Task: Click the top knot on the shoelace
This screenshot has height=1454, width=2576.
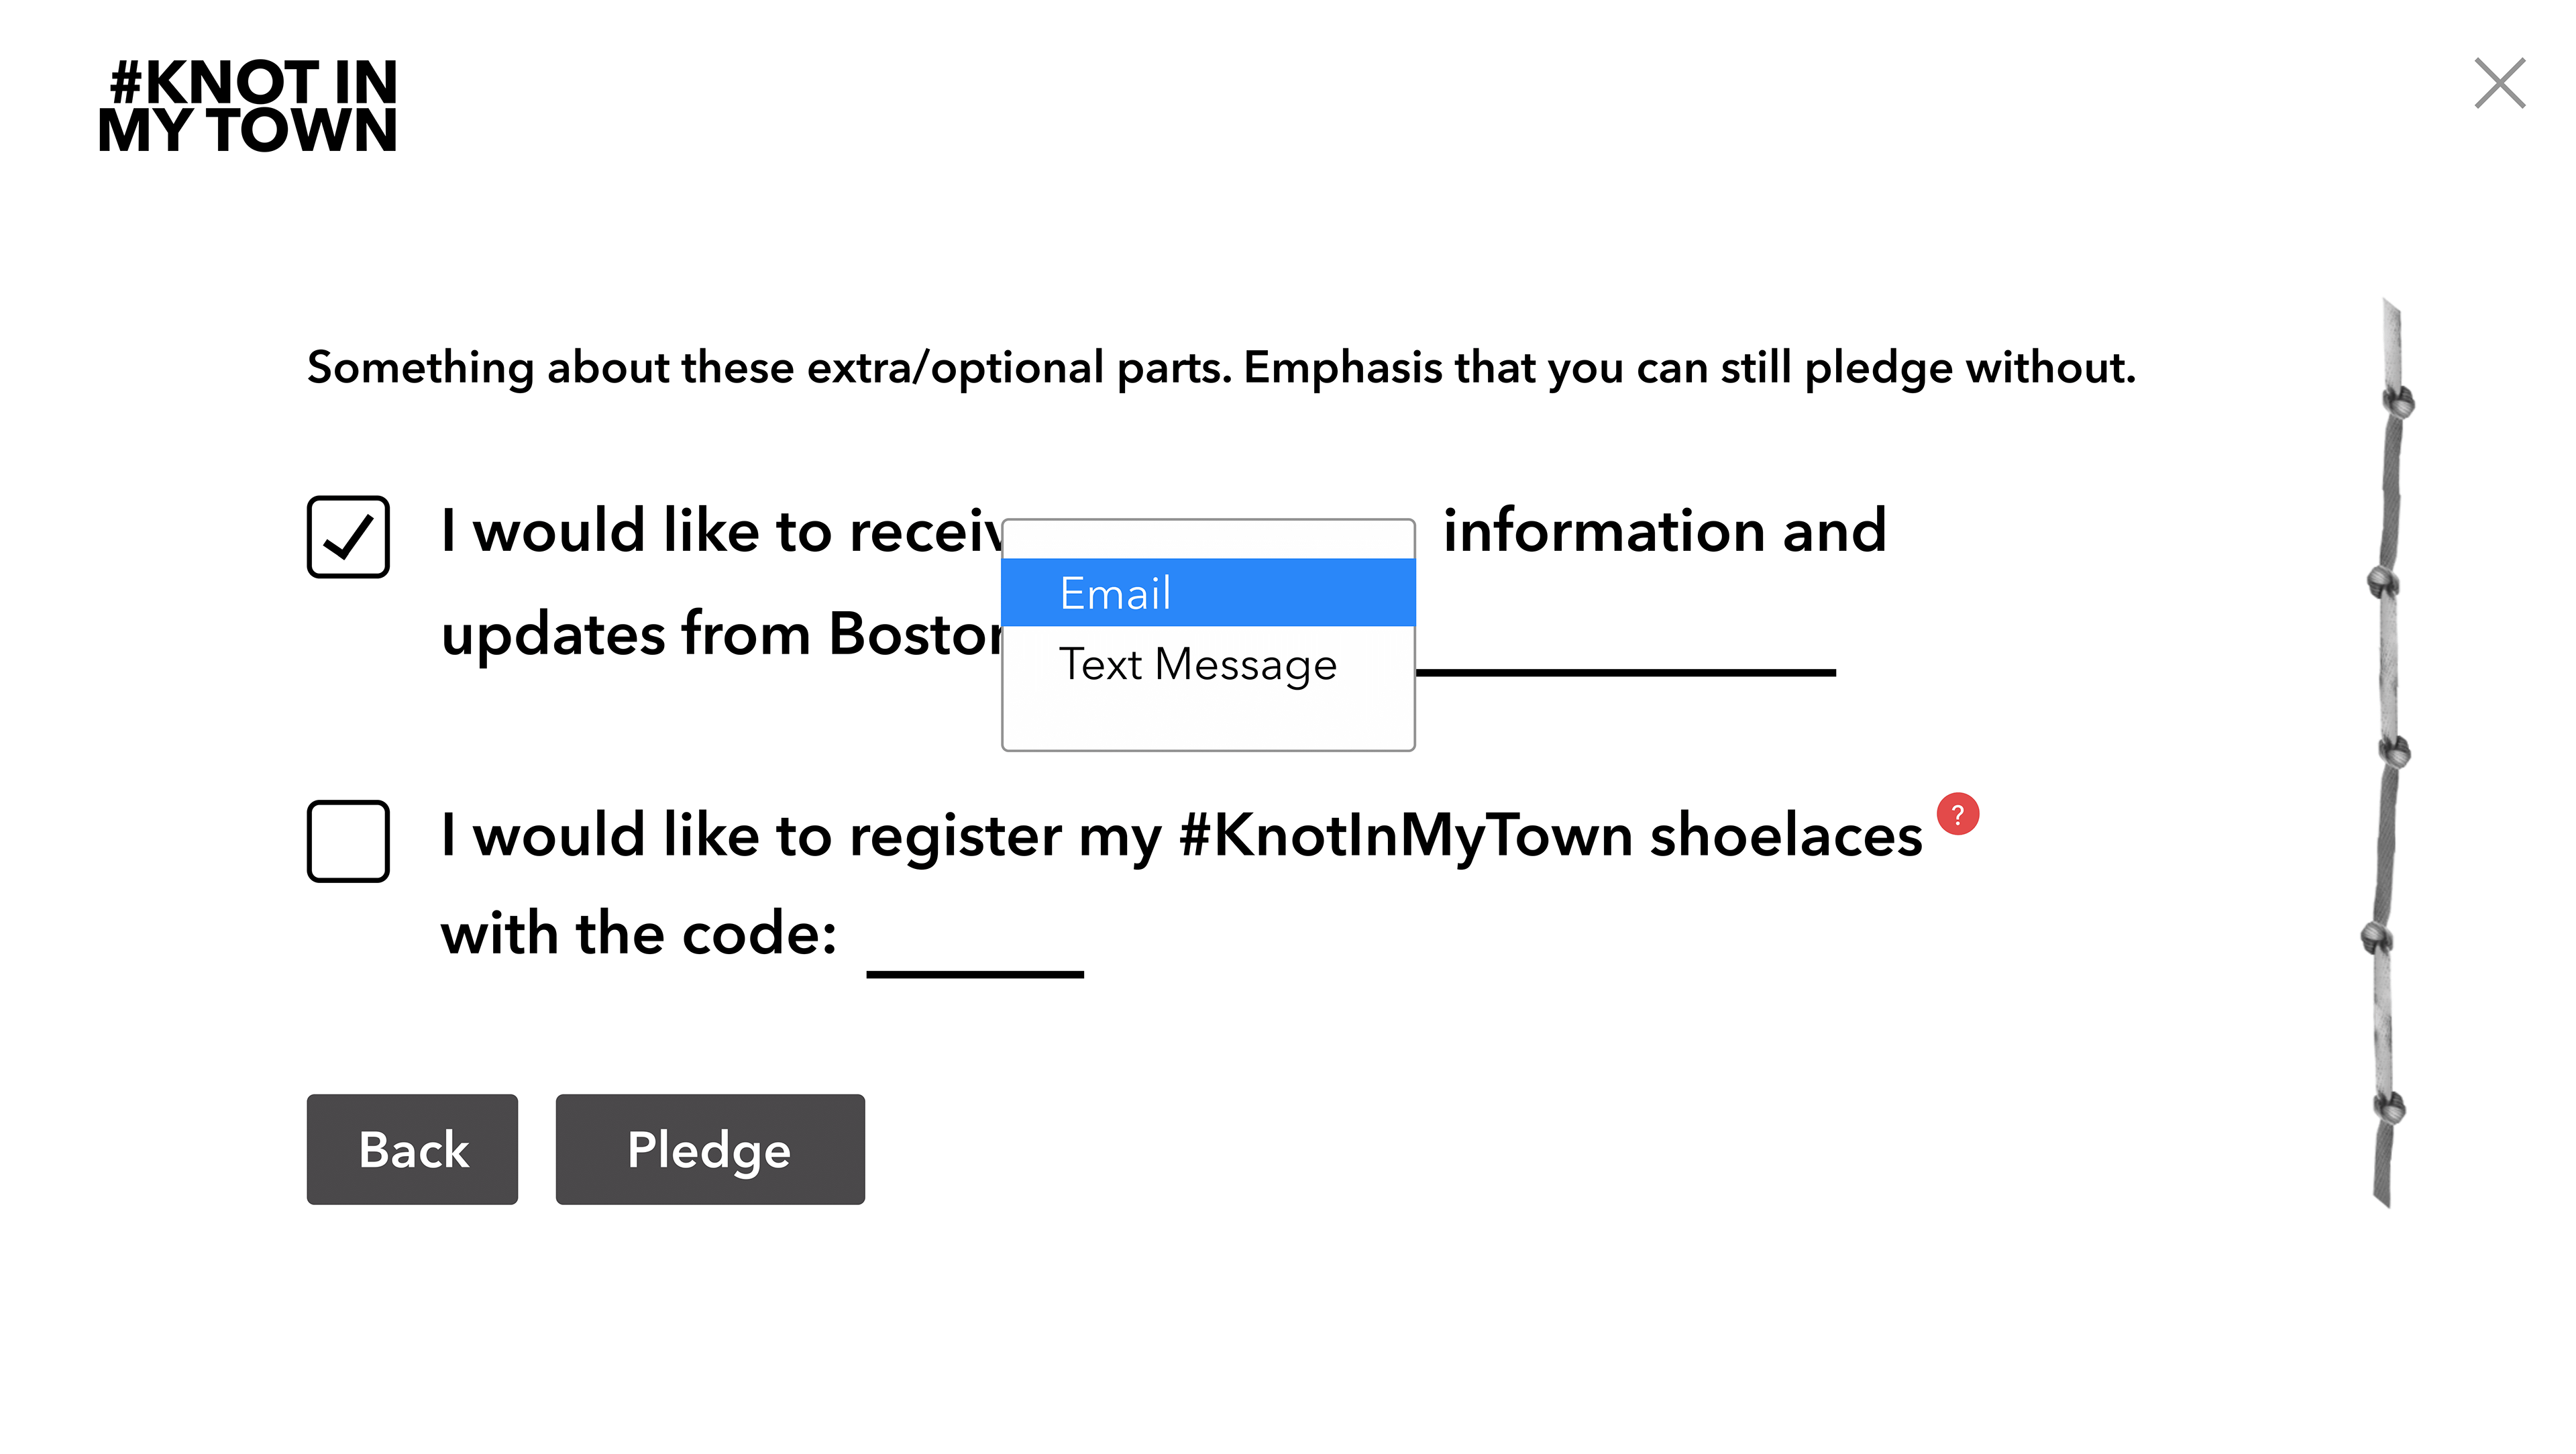Action: (x=2398, y=402)
